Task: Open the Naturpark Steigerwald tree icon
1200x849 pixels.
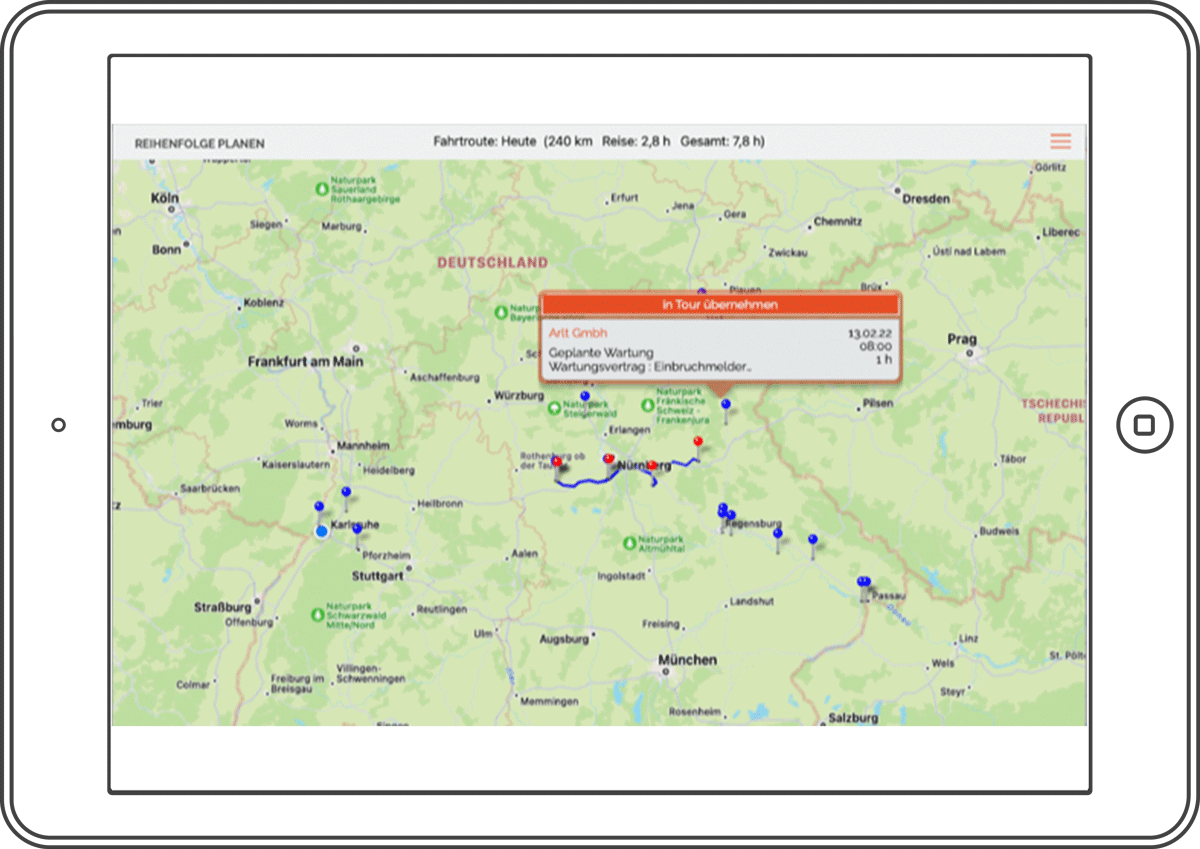Action: click(x=556, y=408)
